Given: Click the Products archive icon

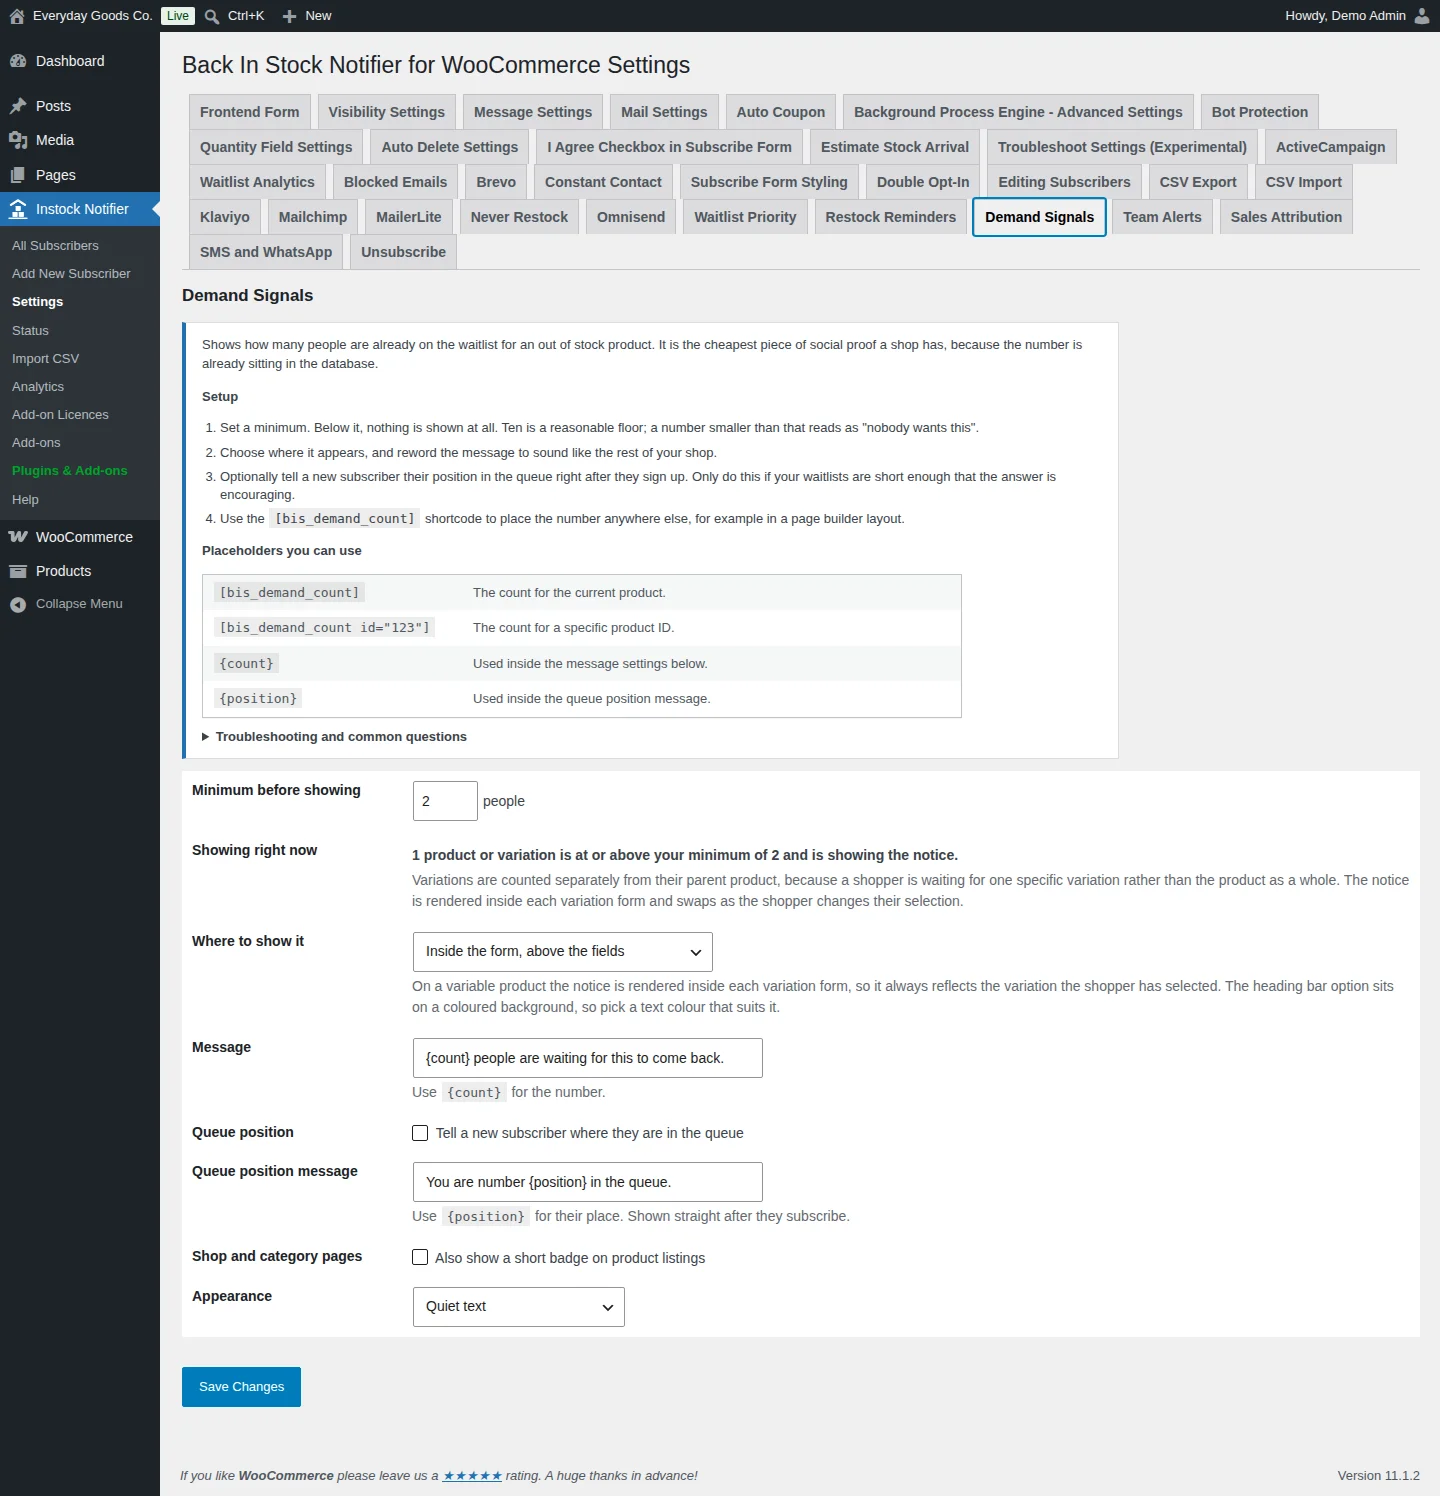Looking at the screenshot, I should (18, 571).
